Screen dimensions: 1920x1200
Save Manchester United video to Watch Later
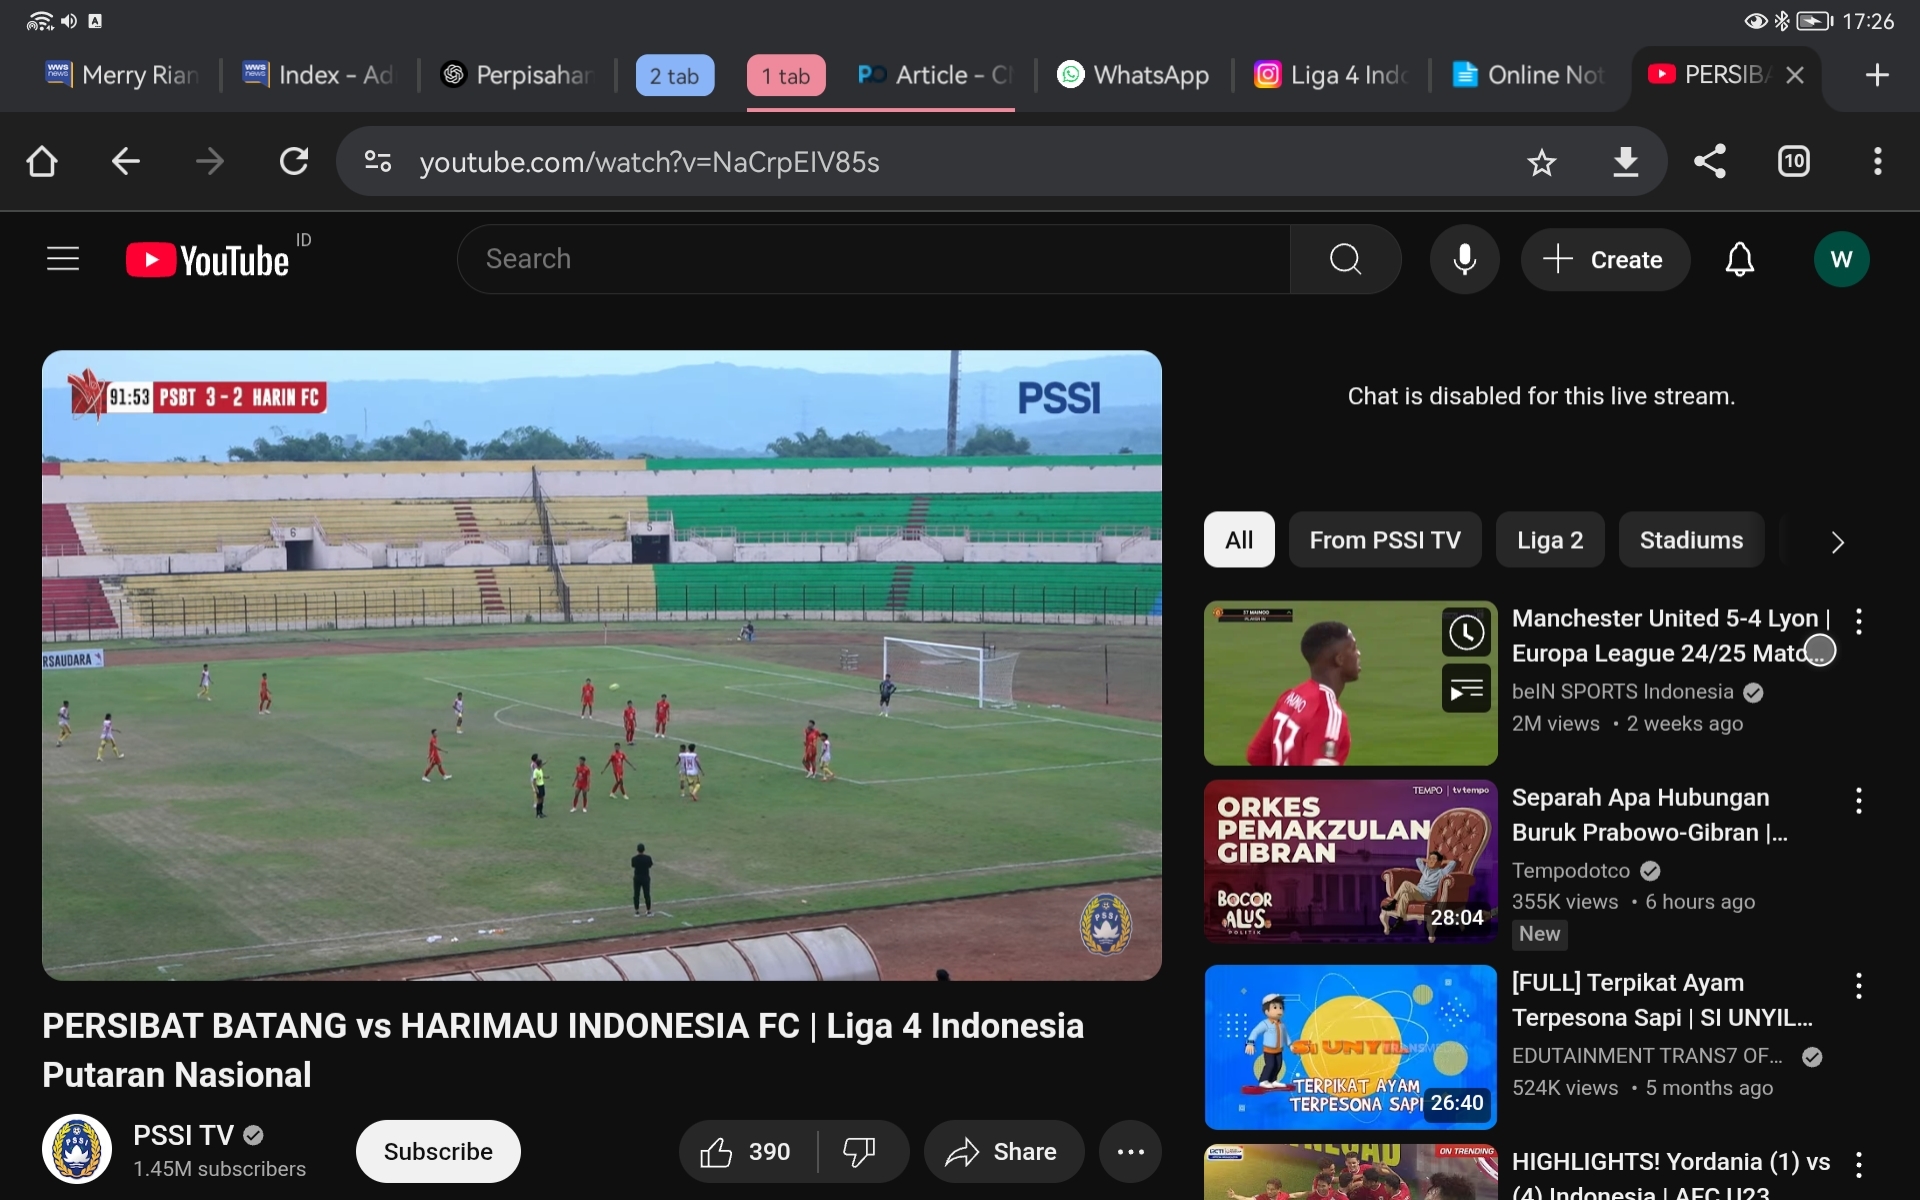click(1465, 632)
